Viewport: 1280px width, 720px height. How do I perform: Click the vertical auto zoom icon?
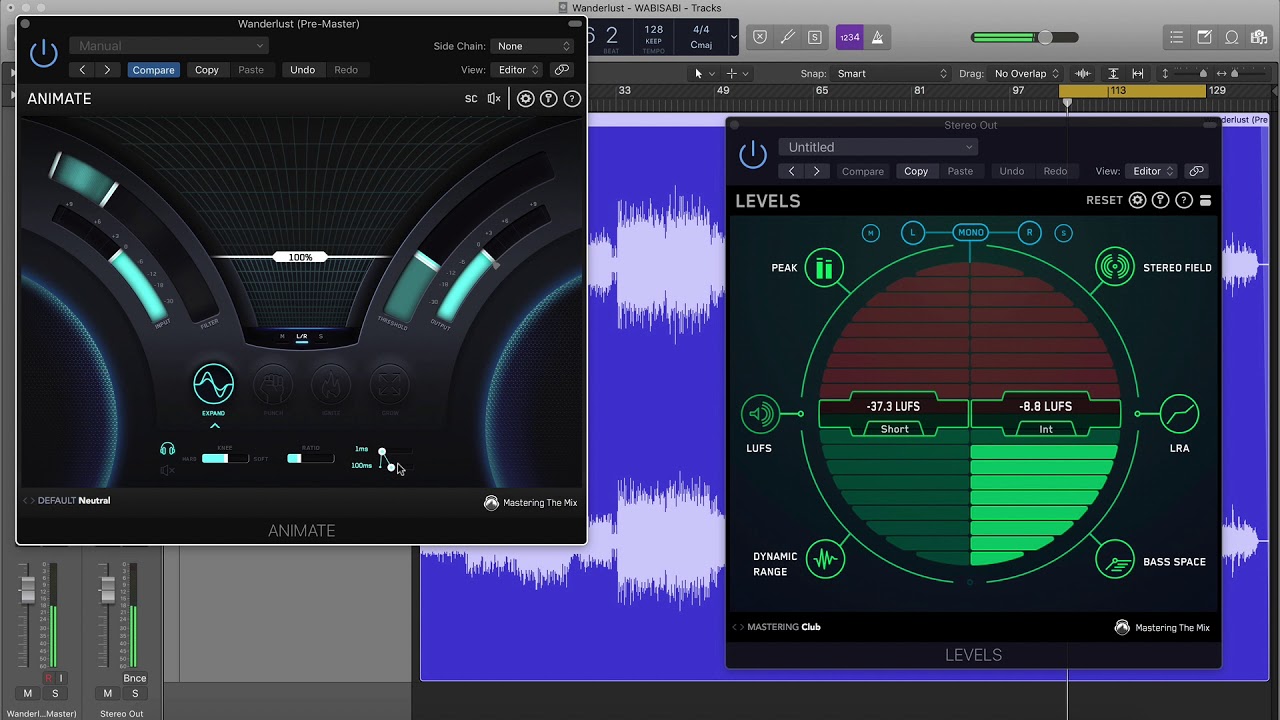[1113, 73]
